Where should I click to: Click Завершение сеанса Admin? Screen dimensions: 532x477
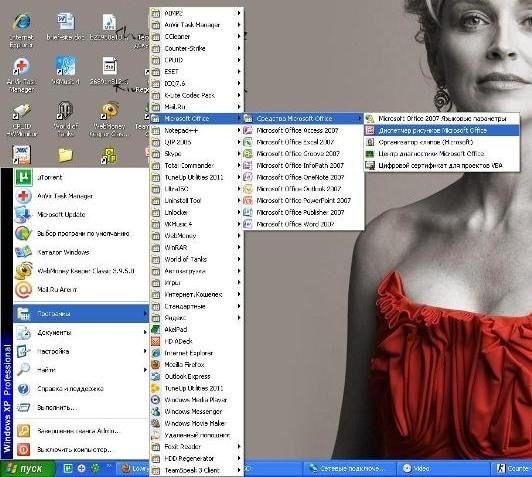pyautogui.click(x=81, y=431)
